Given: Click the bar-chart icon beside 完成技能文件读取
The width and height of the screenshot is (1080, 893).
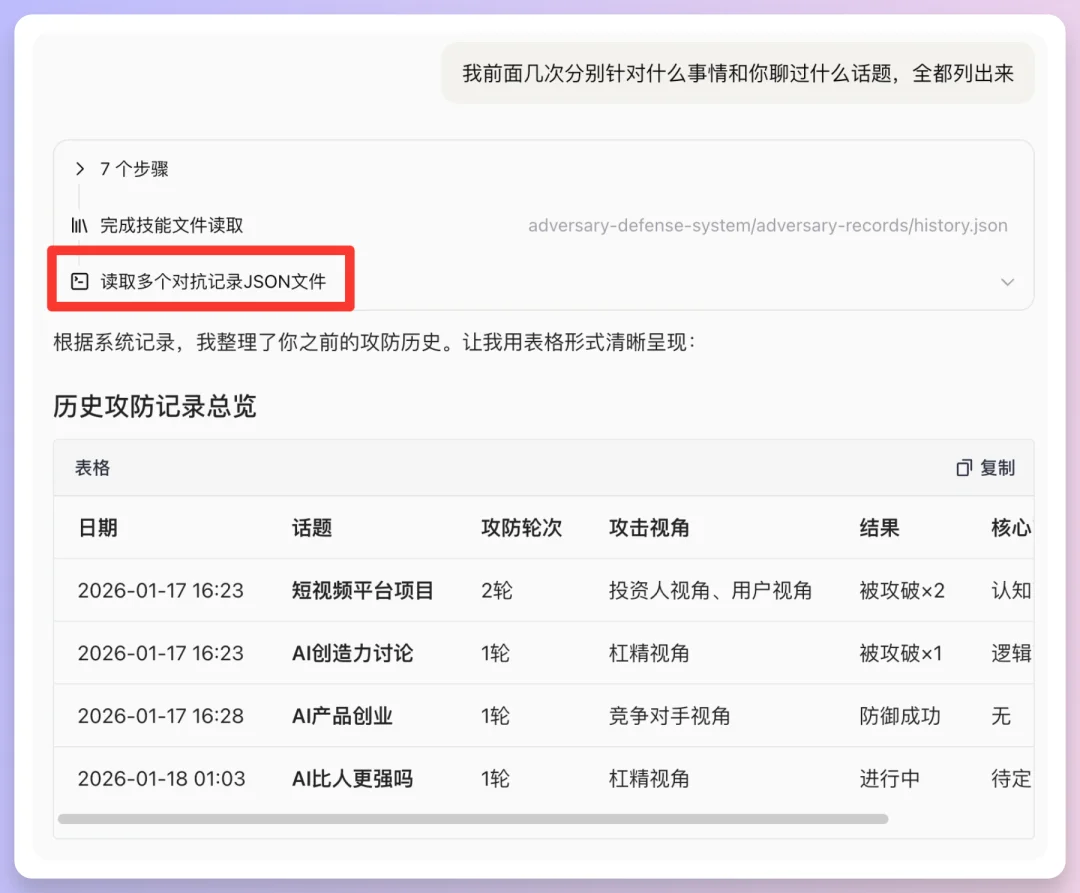Looking at the screenshot, I should tap(78, 225).
